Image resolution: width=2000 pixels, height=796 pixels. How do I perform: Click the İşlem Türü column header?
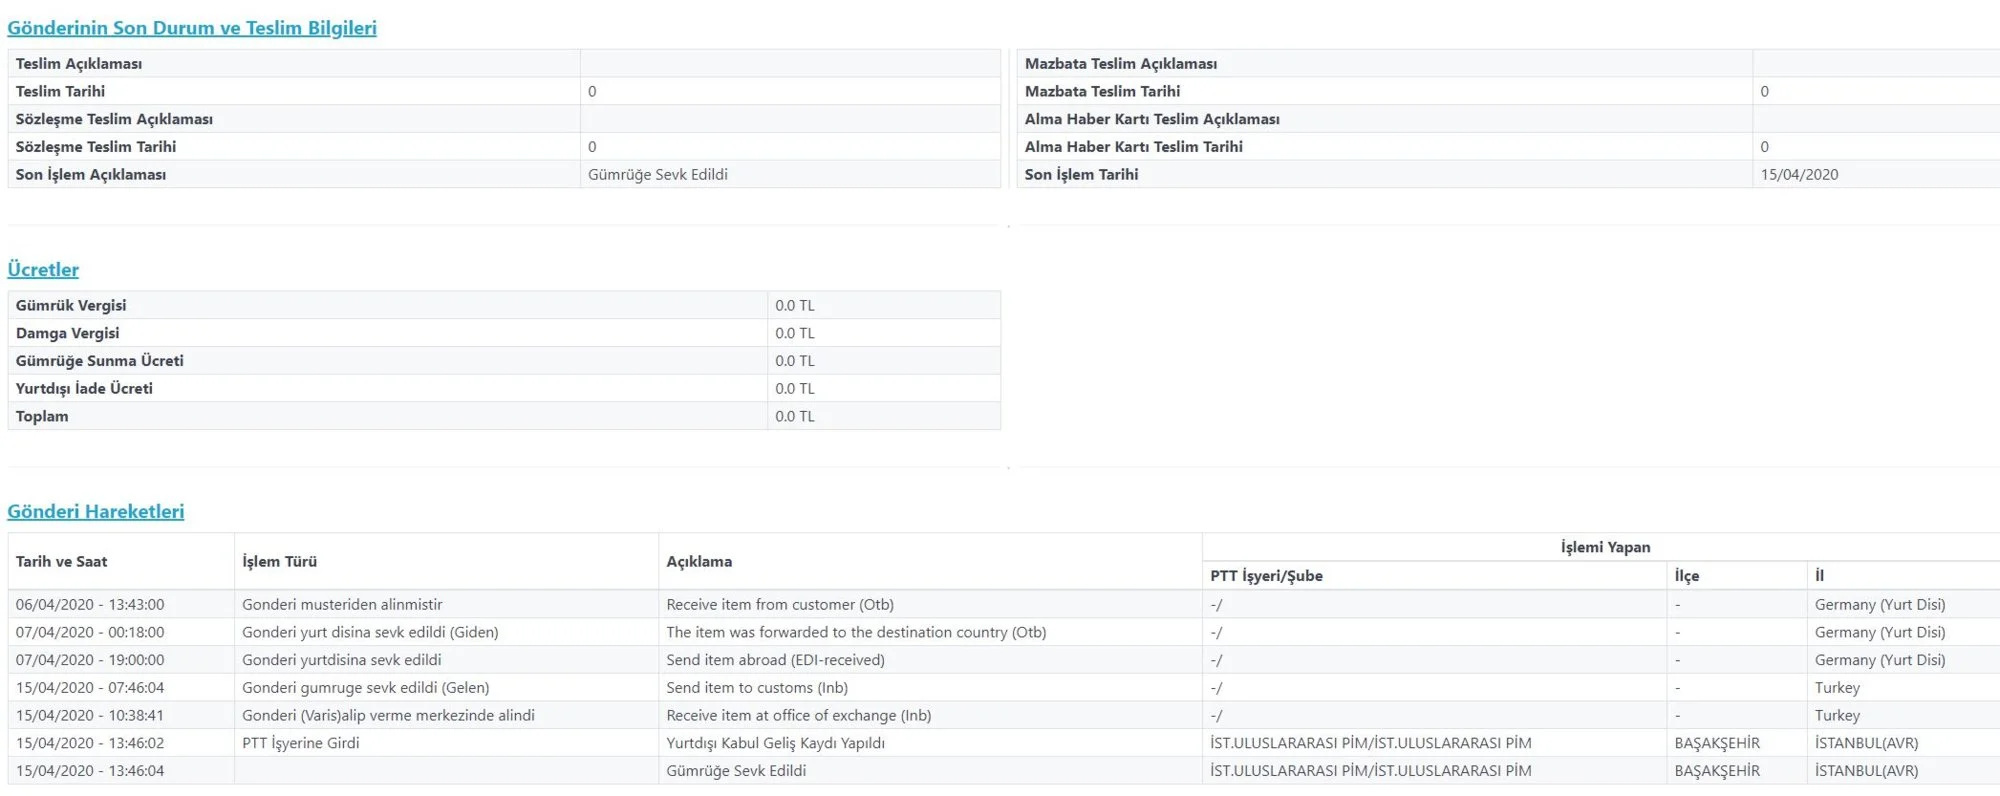pos(280,562)
